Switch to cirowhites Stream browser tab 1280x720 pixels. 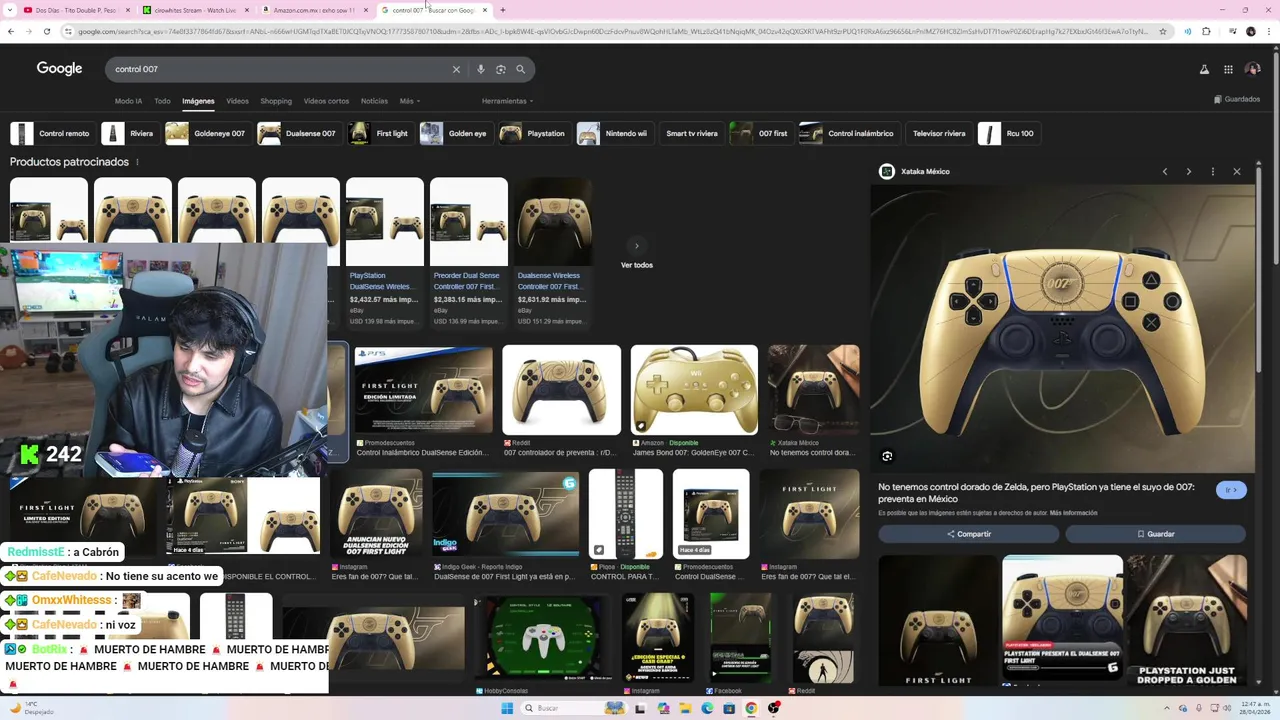pos(194,10)
